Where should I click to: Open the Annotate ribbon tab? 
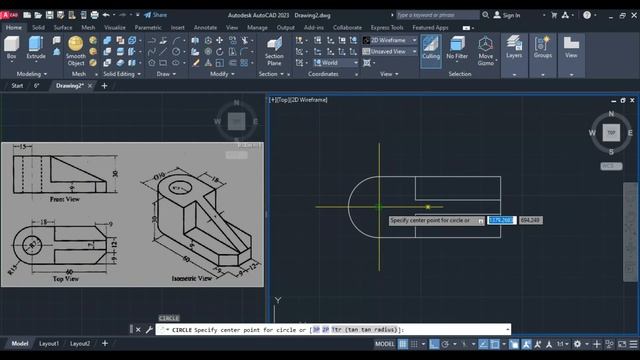pos(205,28)
